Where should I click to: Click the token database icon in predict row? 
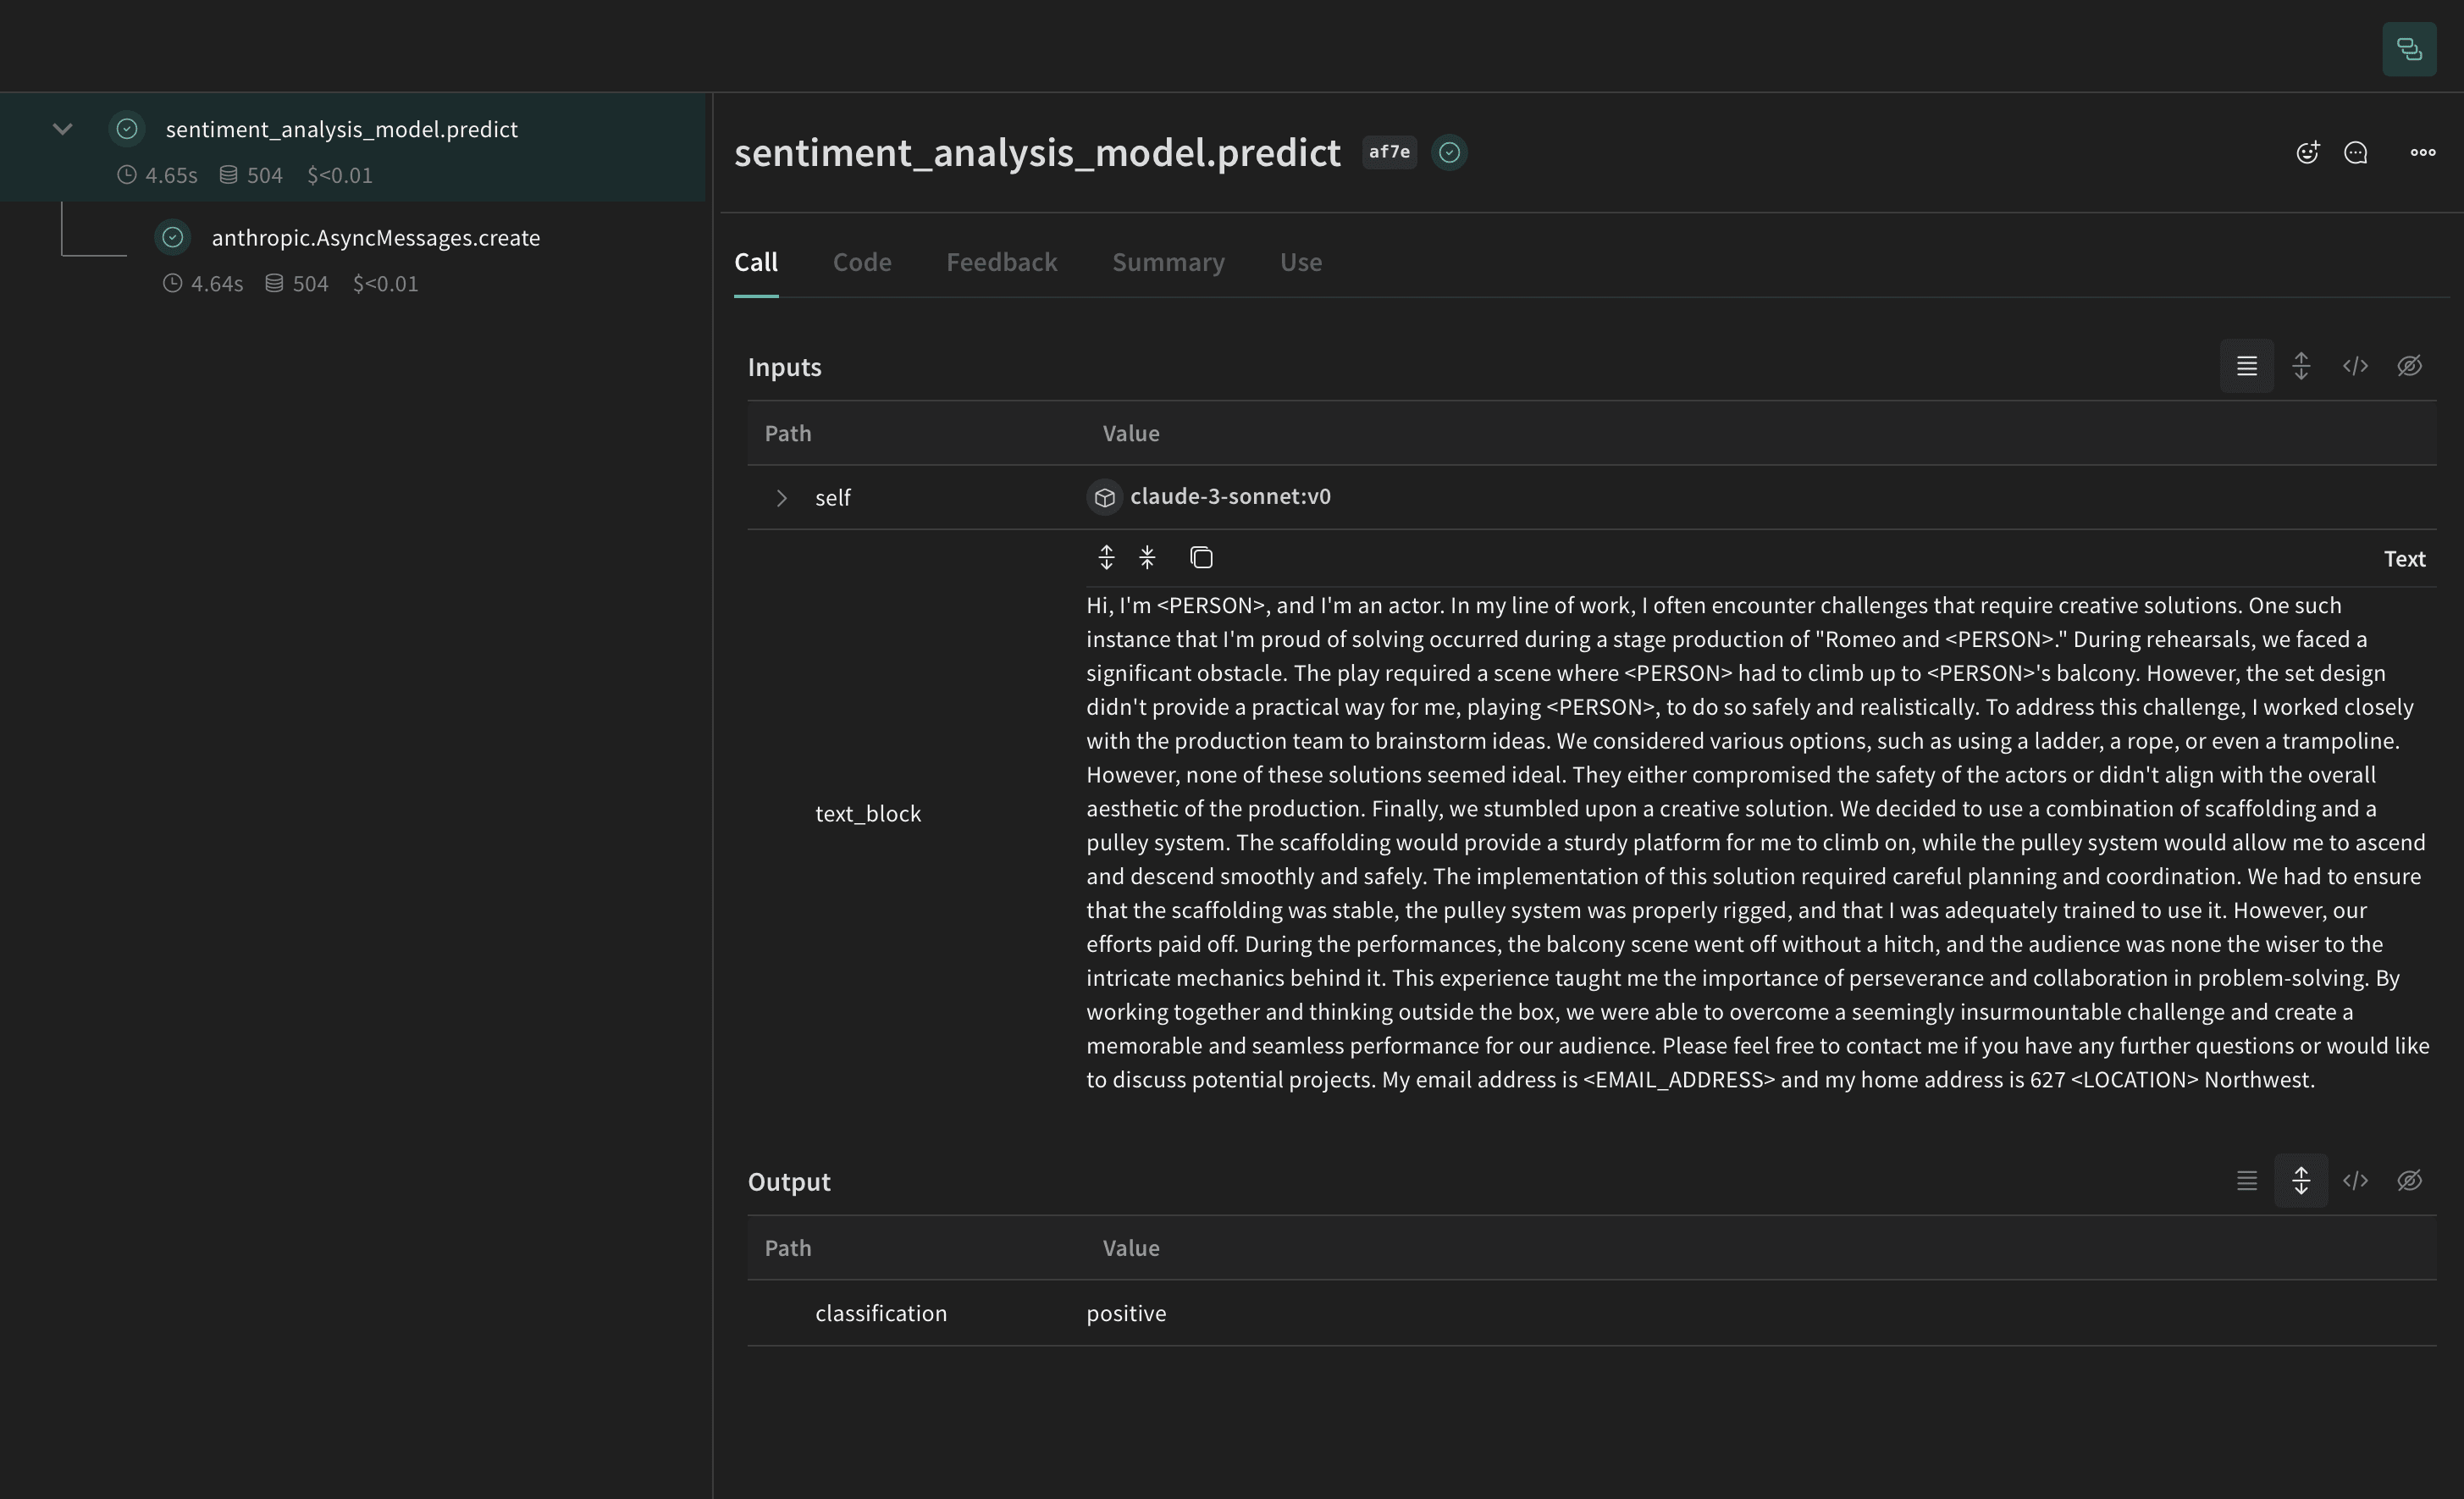pyautogui.click(x=228, y=175)
